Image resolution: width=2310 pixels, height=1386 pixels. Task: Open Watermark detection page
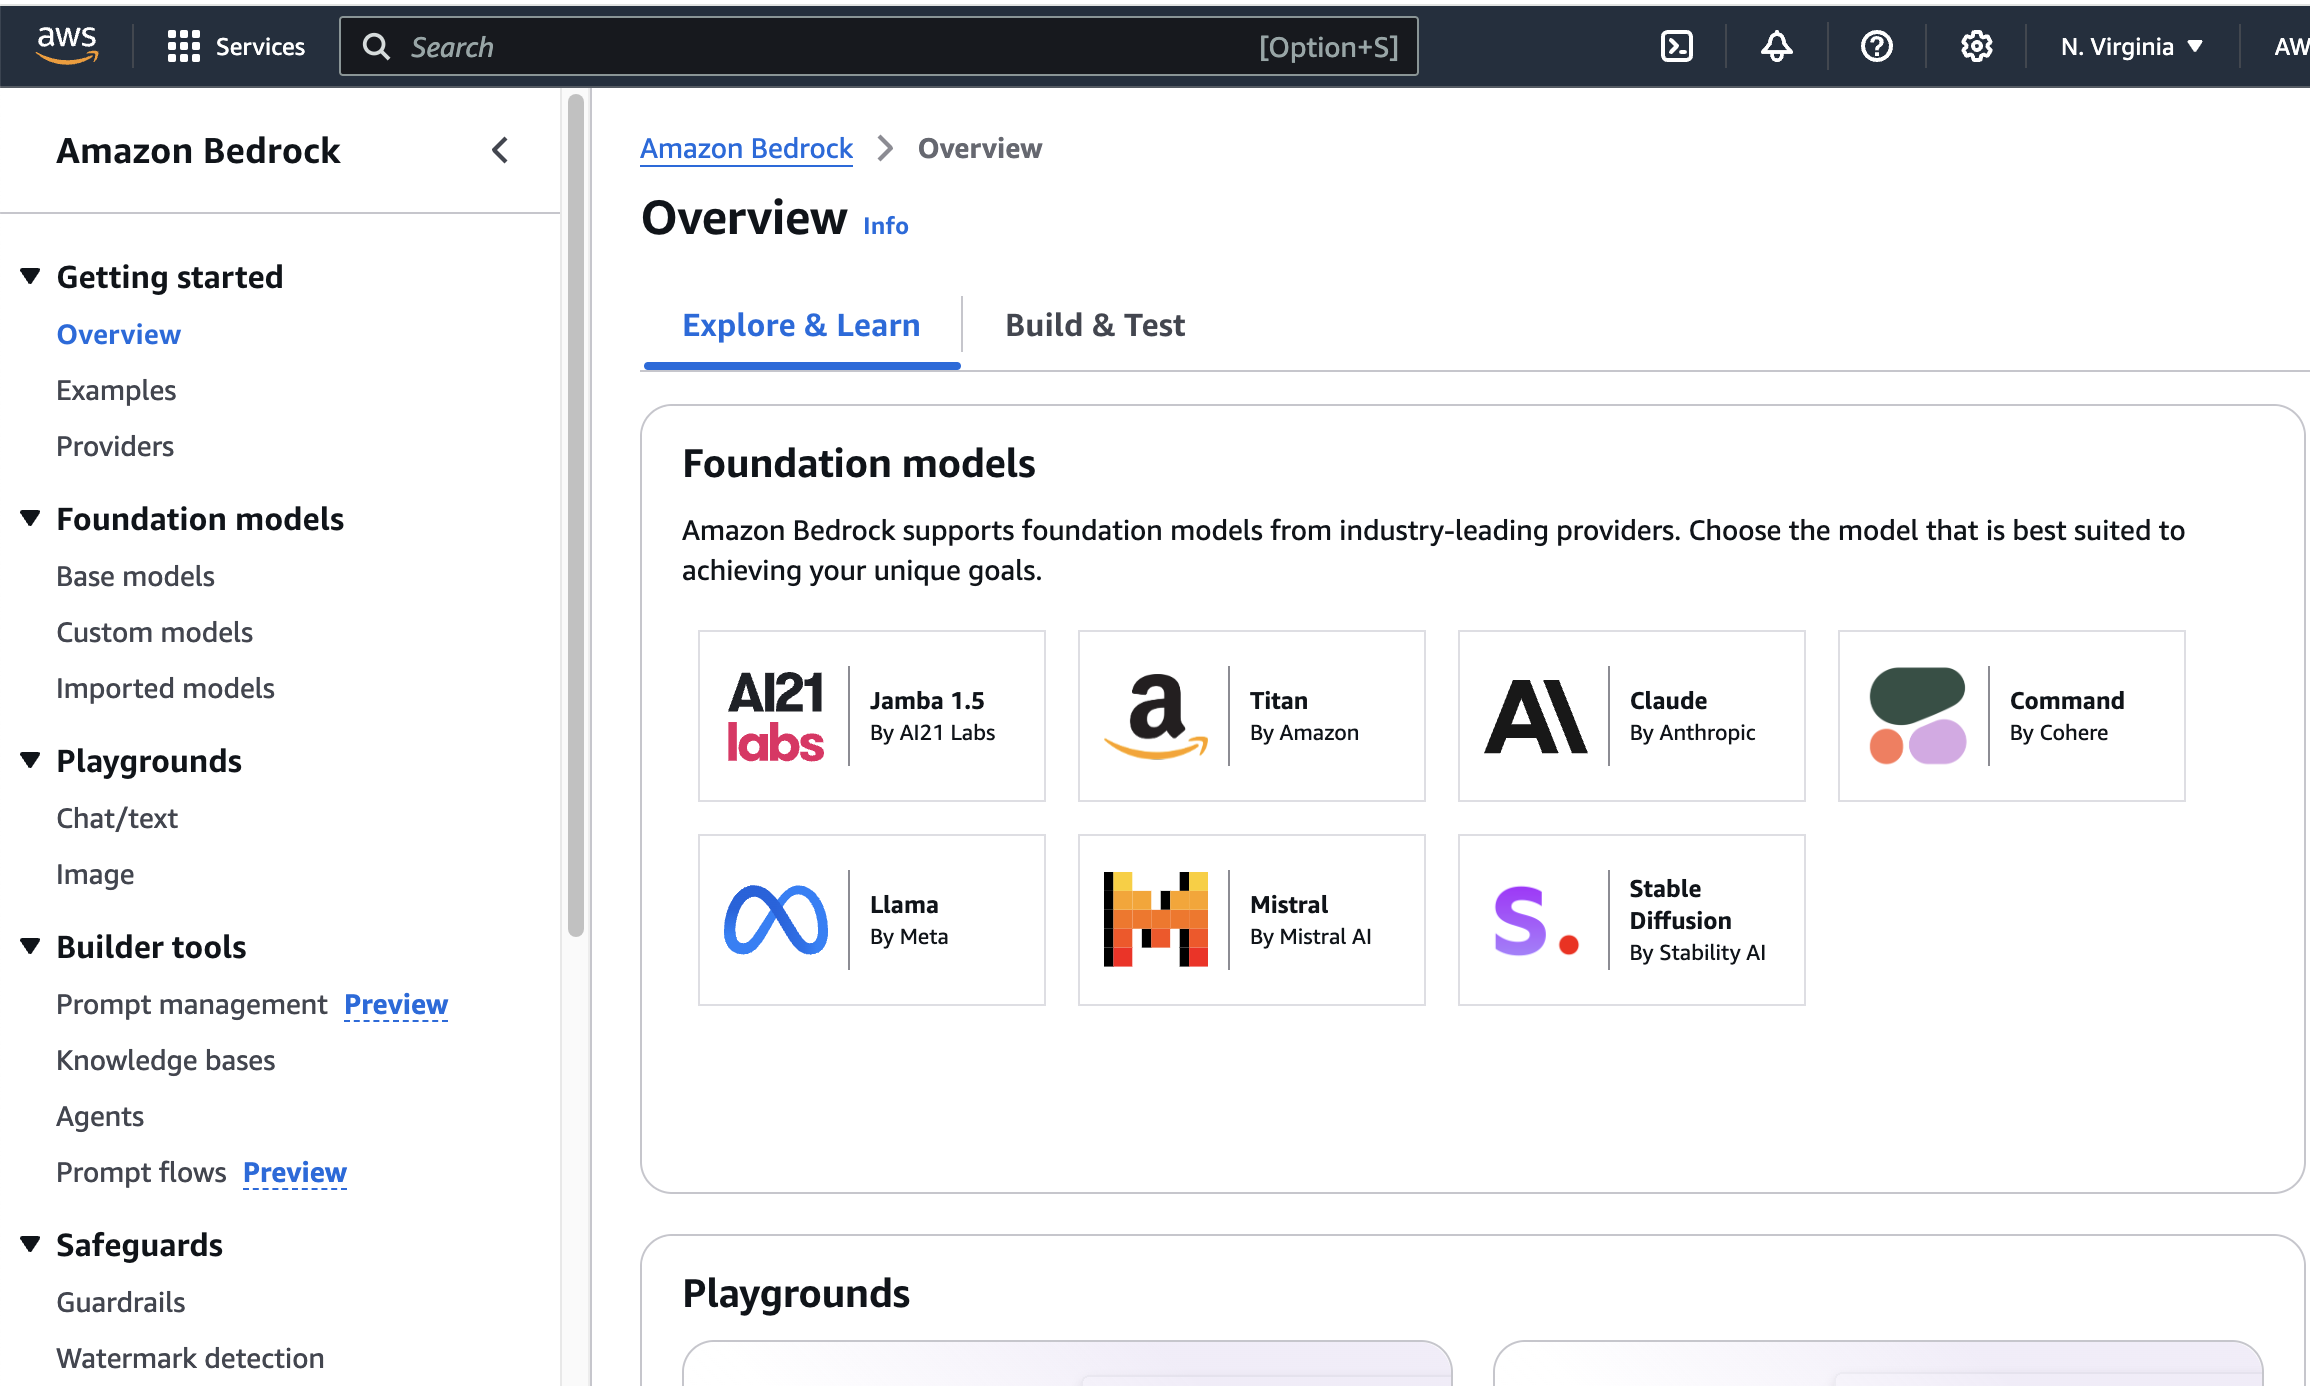tap(190, 1358)
